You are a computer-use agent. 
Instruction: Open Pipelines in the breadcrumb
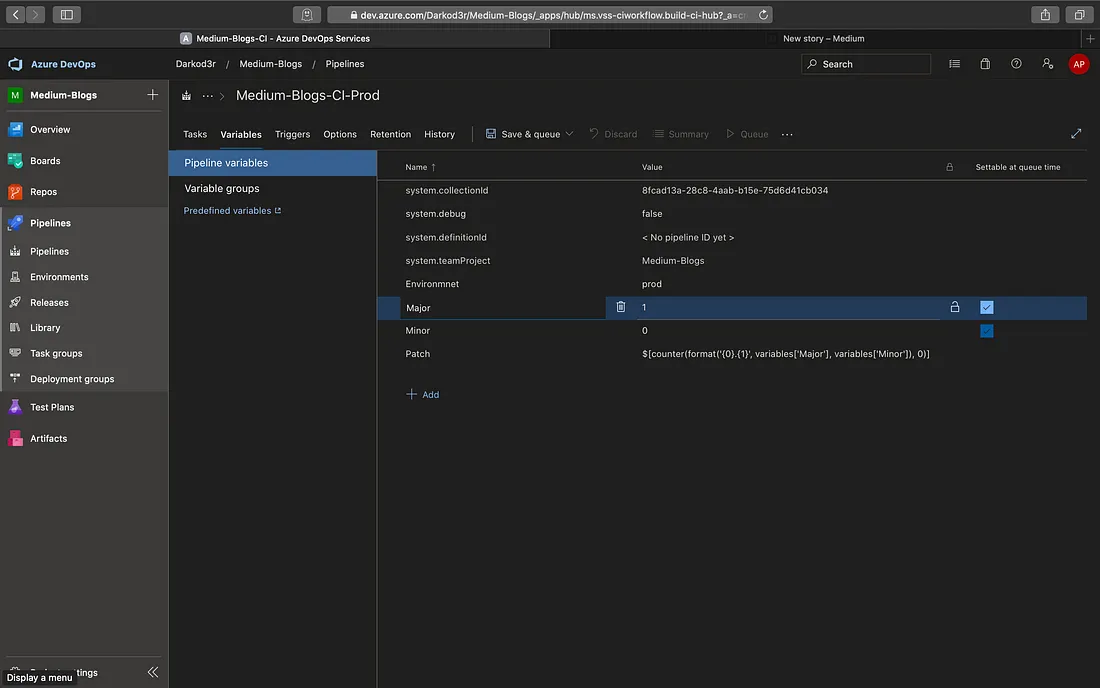click(x=344, y=64)
